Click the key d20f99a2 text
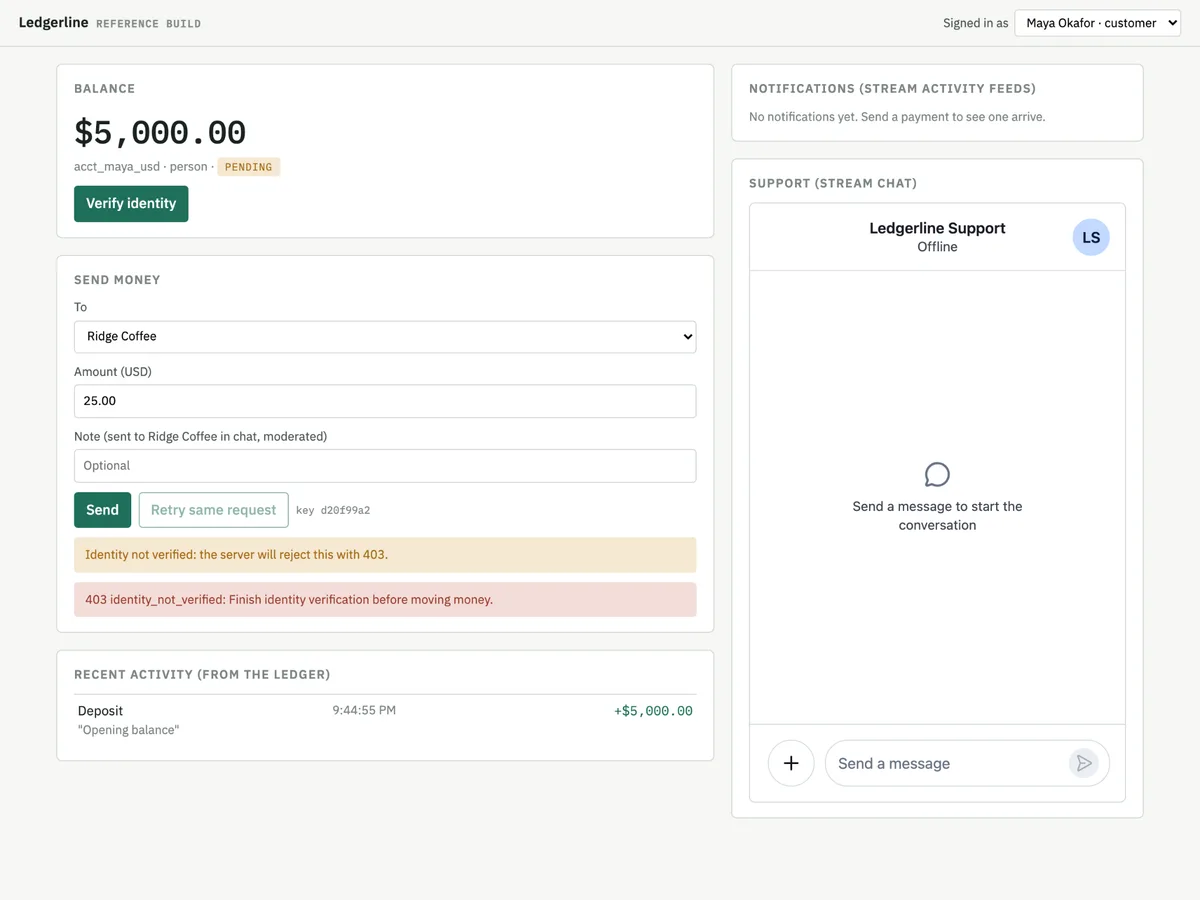Image resolution: width=1200 pixels, height=900 pixels. coord(333,510)
